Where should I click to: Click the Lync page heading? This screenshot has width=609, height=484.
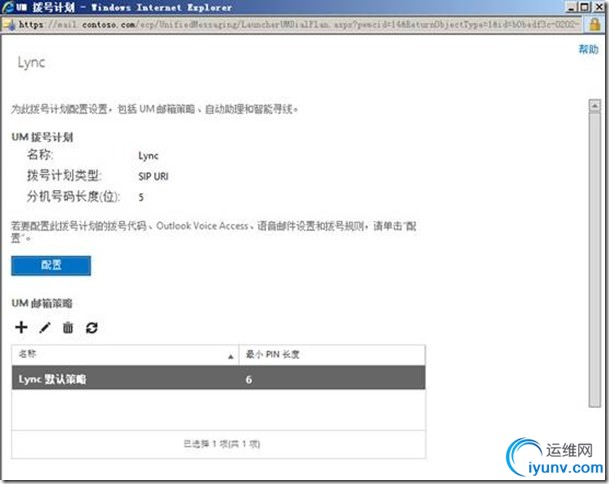click(31, 63)
